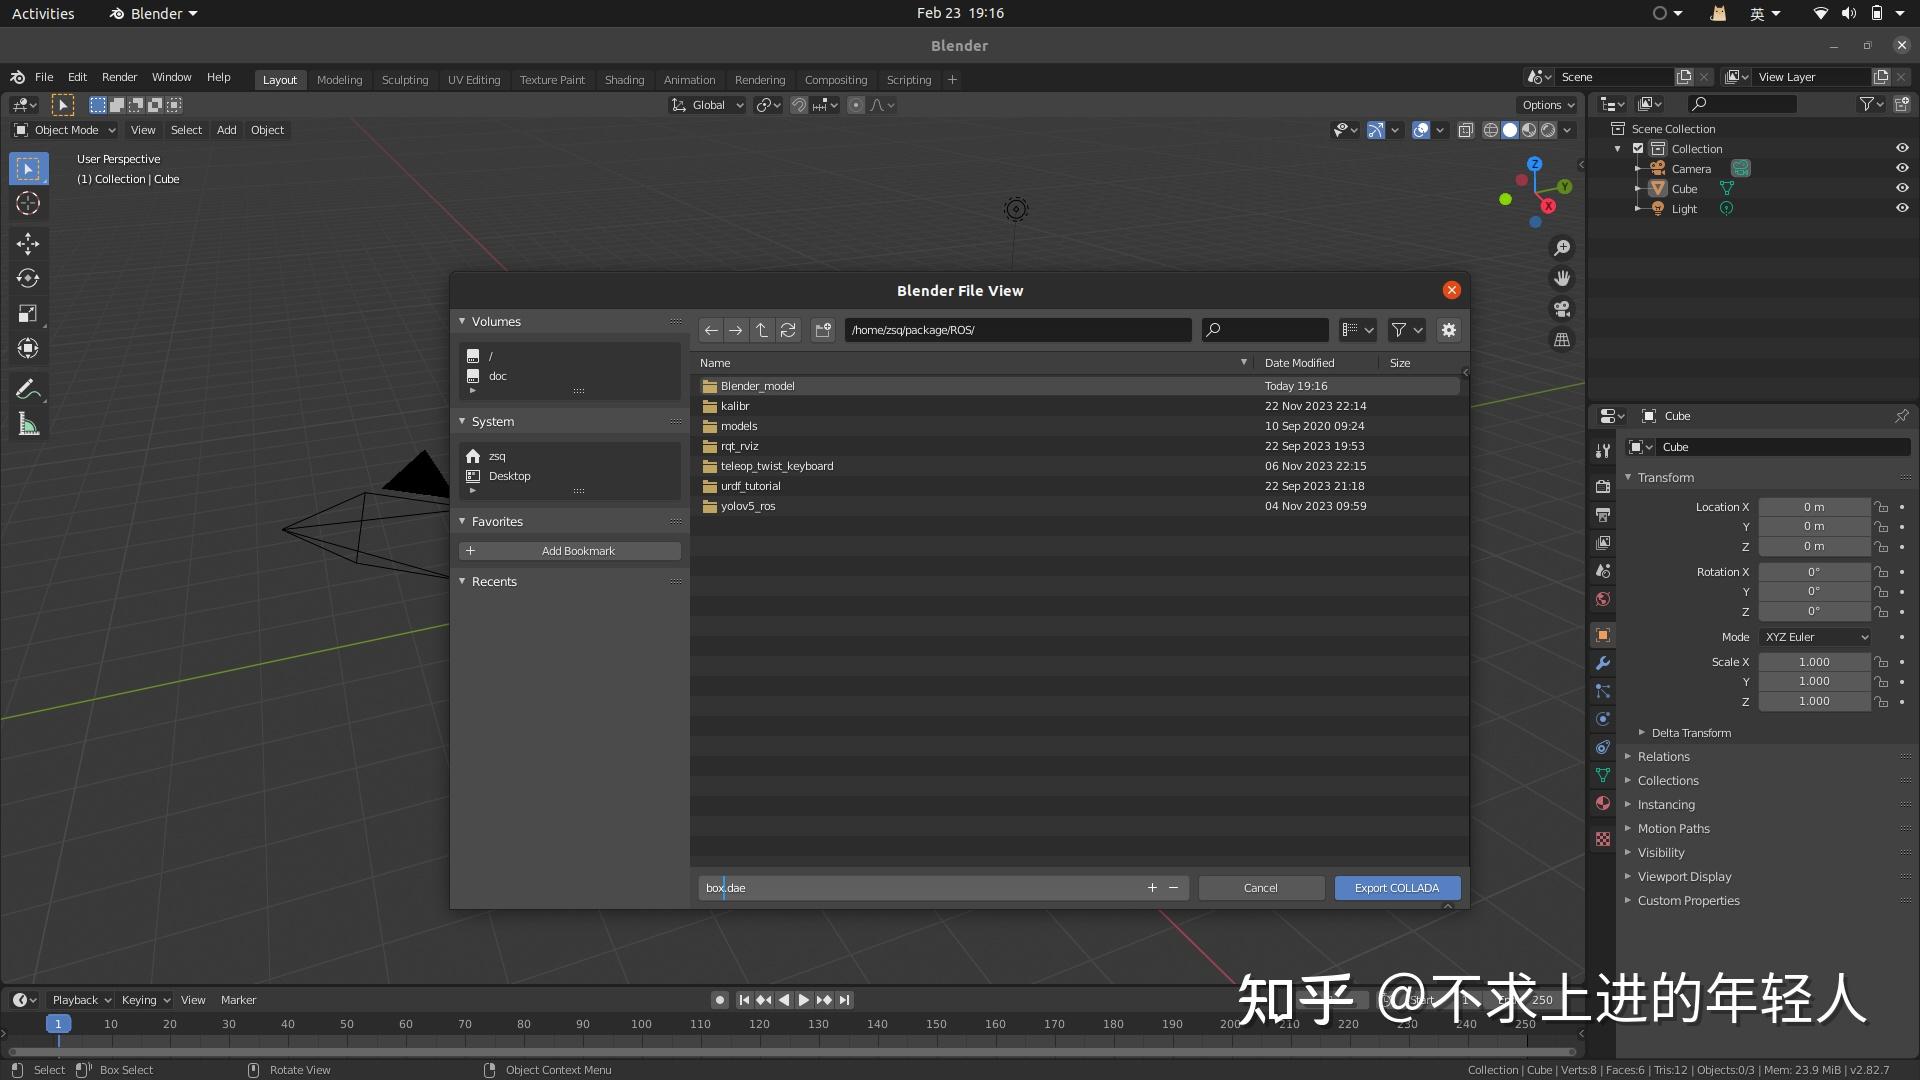
Task: Open the Blender_model folder
Action: point(757,385)
